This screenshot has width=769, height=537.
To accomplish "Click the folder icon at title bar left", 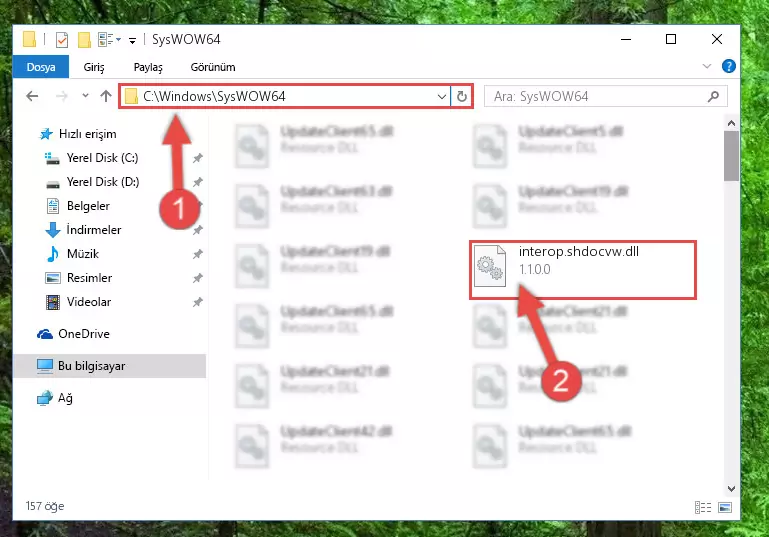I will tap(29, 40).
